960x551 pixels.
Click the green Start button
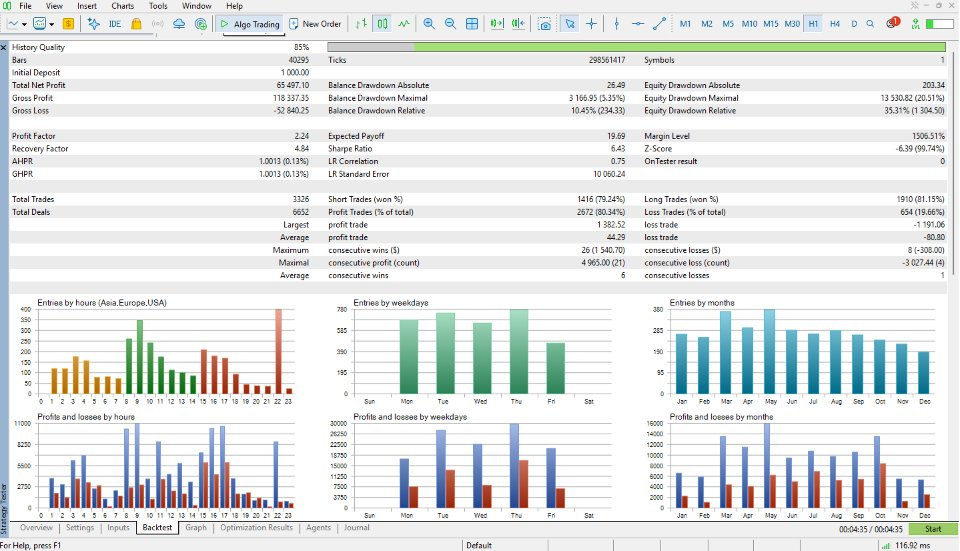pyautogui.click(x=933, y=529)
